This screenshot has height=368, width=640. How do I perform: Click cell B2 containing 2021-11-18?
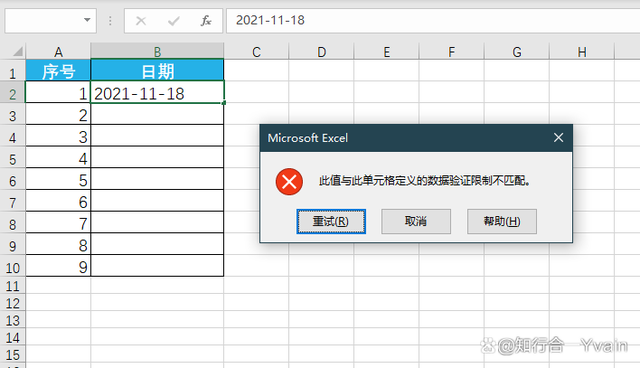pyautogui.click(x=157, y=92)
